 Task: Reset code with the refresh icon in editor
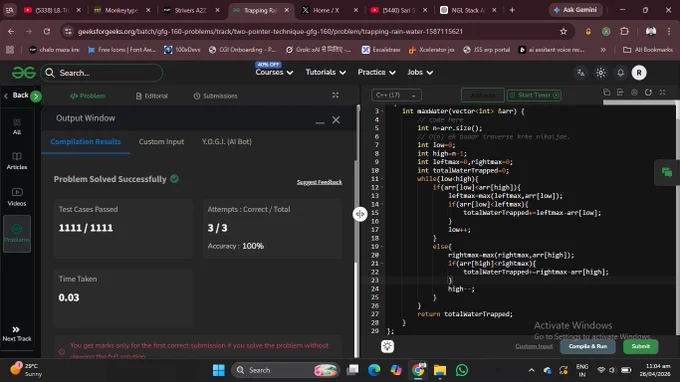tap(648, 92)
